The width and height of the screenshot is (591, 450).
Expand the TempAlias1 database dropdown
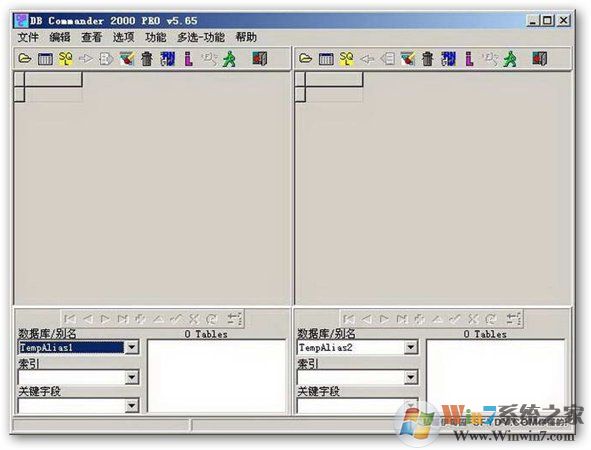tap(132, 347)
